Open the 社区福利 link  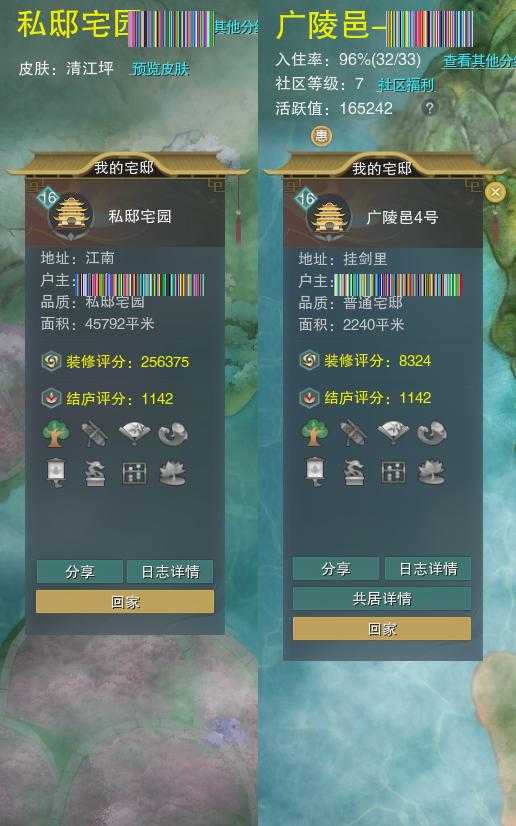point(406,84)
